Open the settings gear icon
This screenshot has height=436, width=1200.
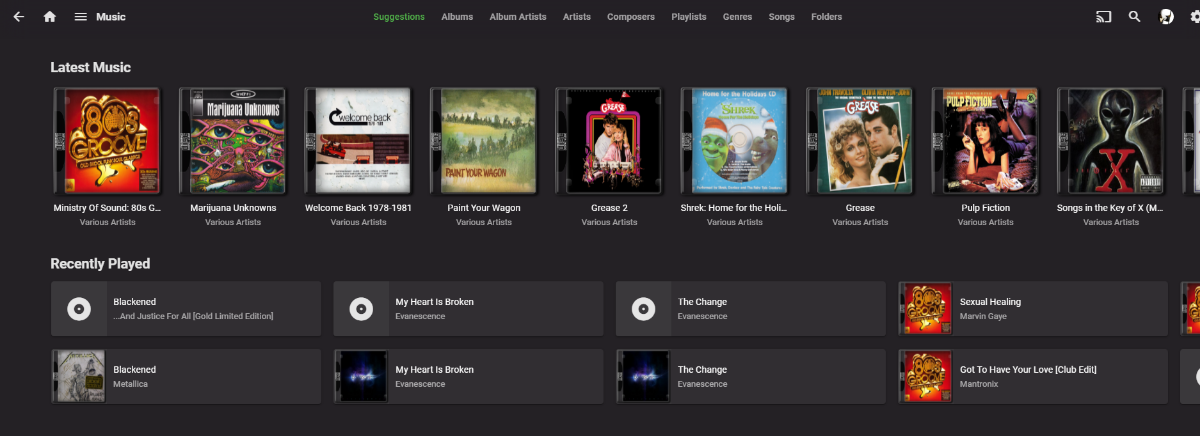(1194, 17)
